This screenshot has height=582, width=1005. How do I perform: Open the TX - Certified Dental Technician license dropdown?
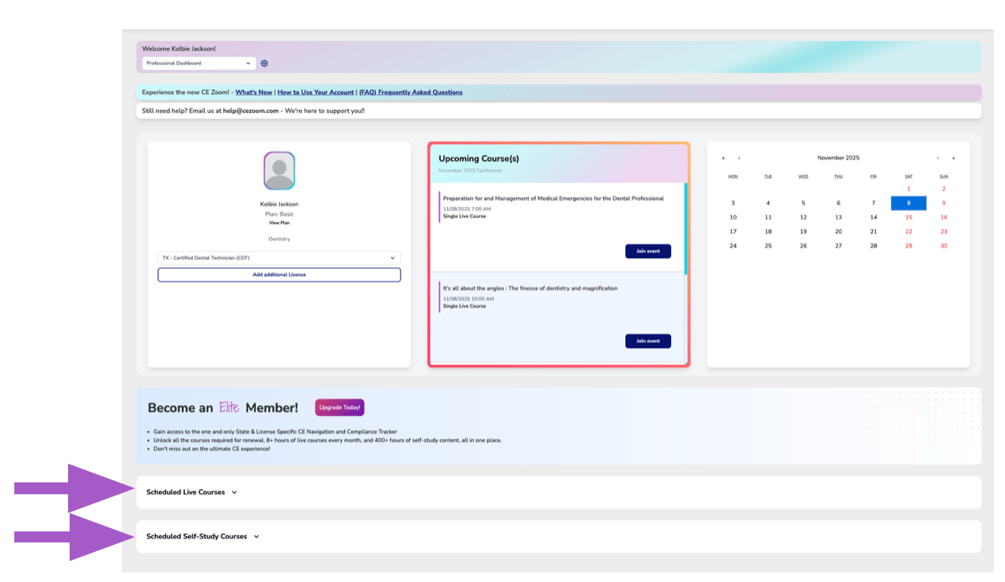pos(279,258)
